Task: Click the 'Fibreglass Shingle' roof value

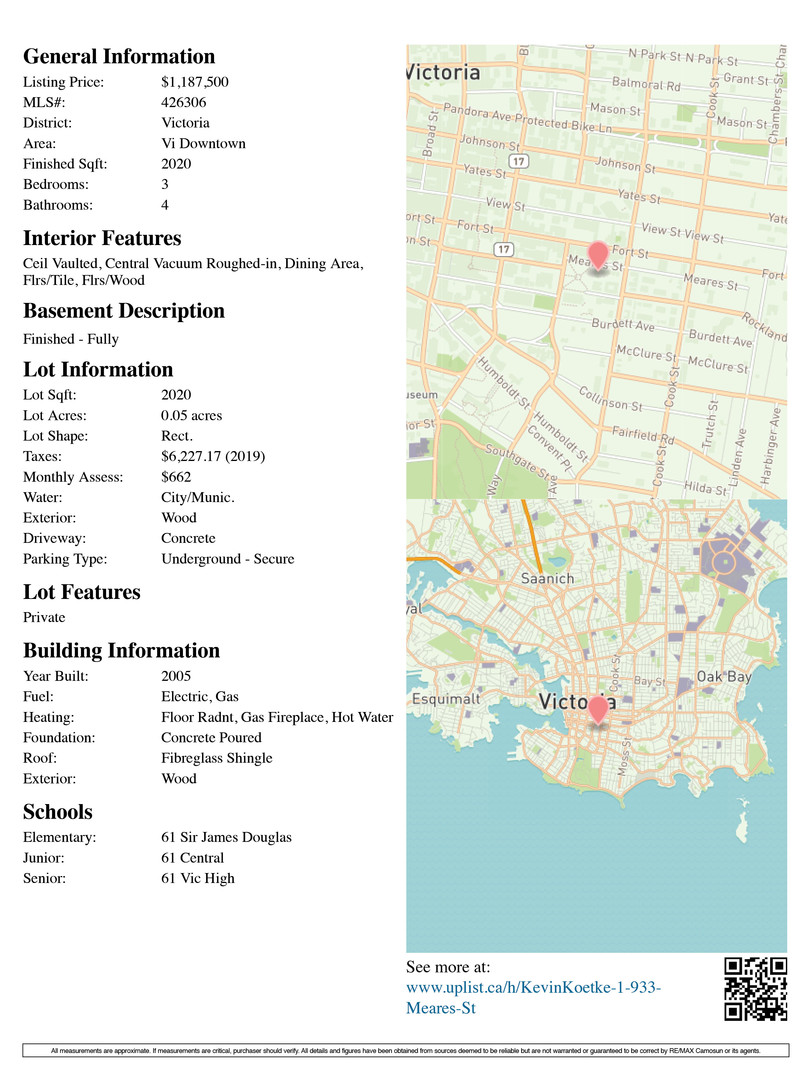Action: click(216, 758)
